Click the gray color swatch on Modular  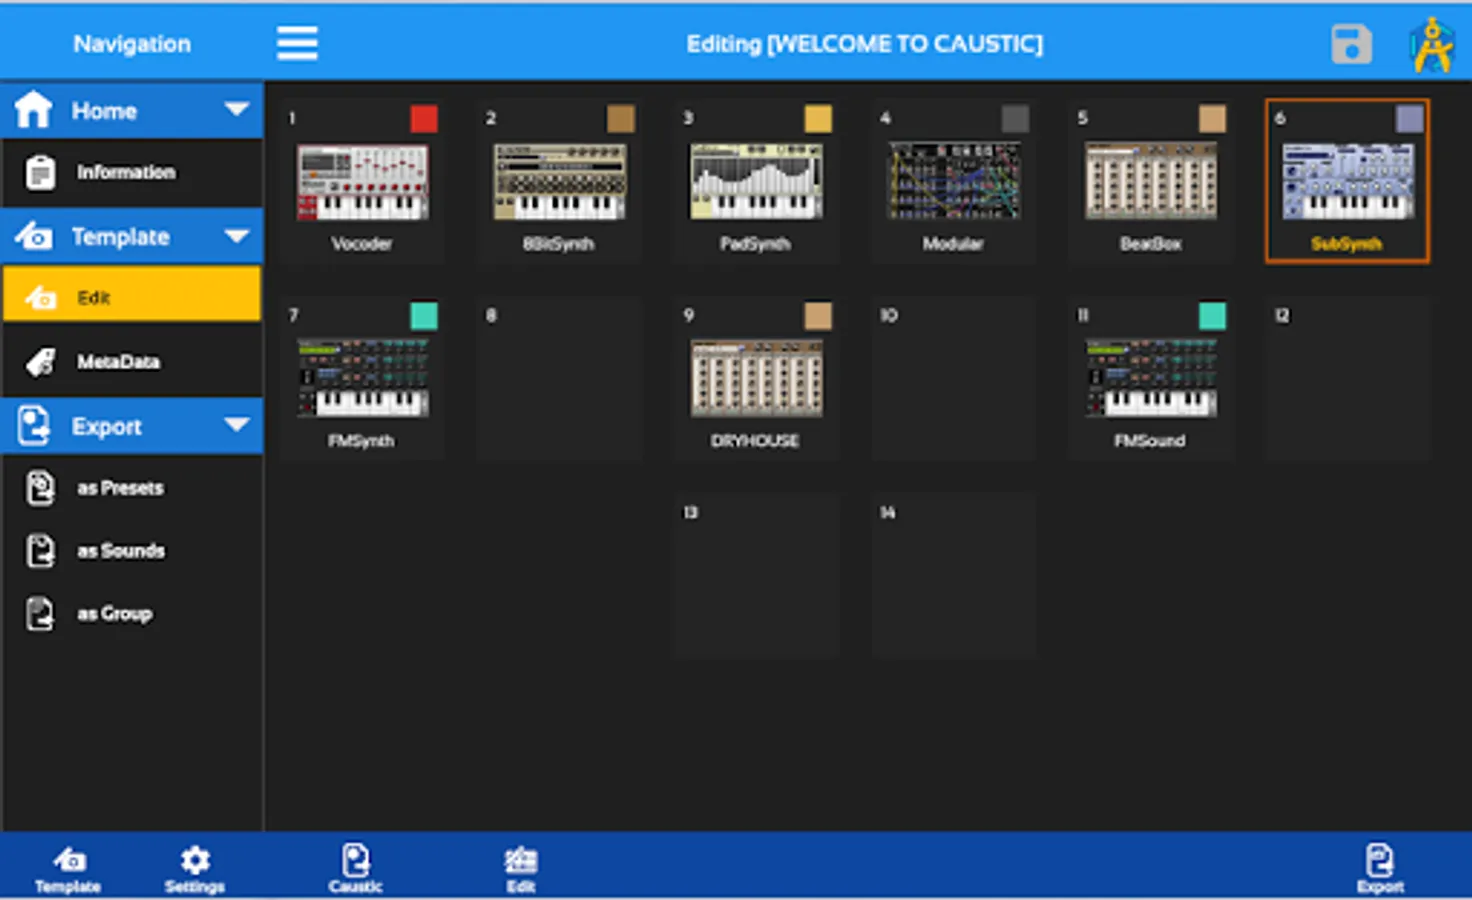1015,119
